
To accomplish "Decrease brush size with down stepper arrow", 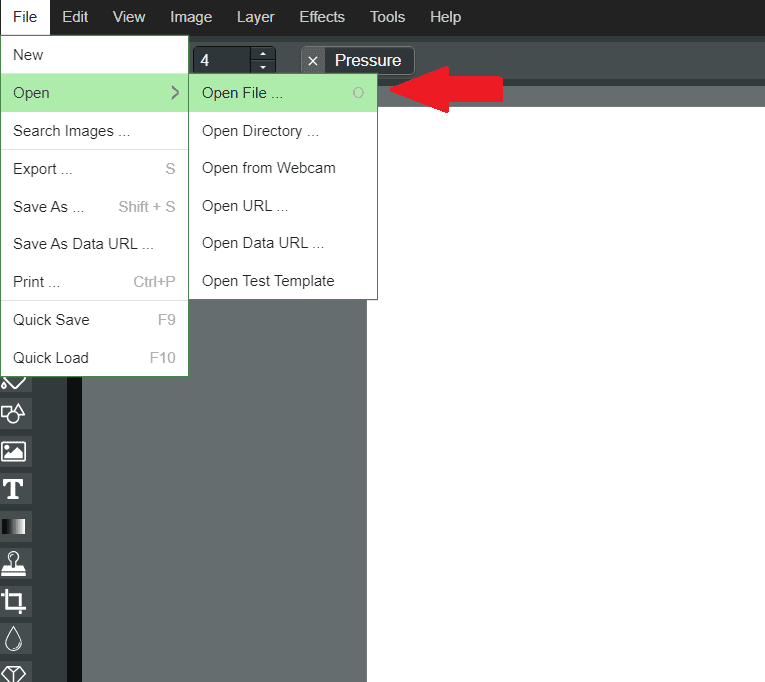I will tap(263, 67).
